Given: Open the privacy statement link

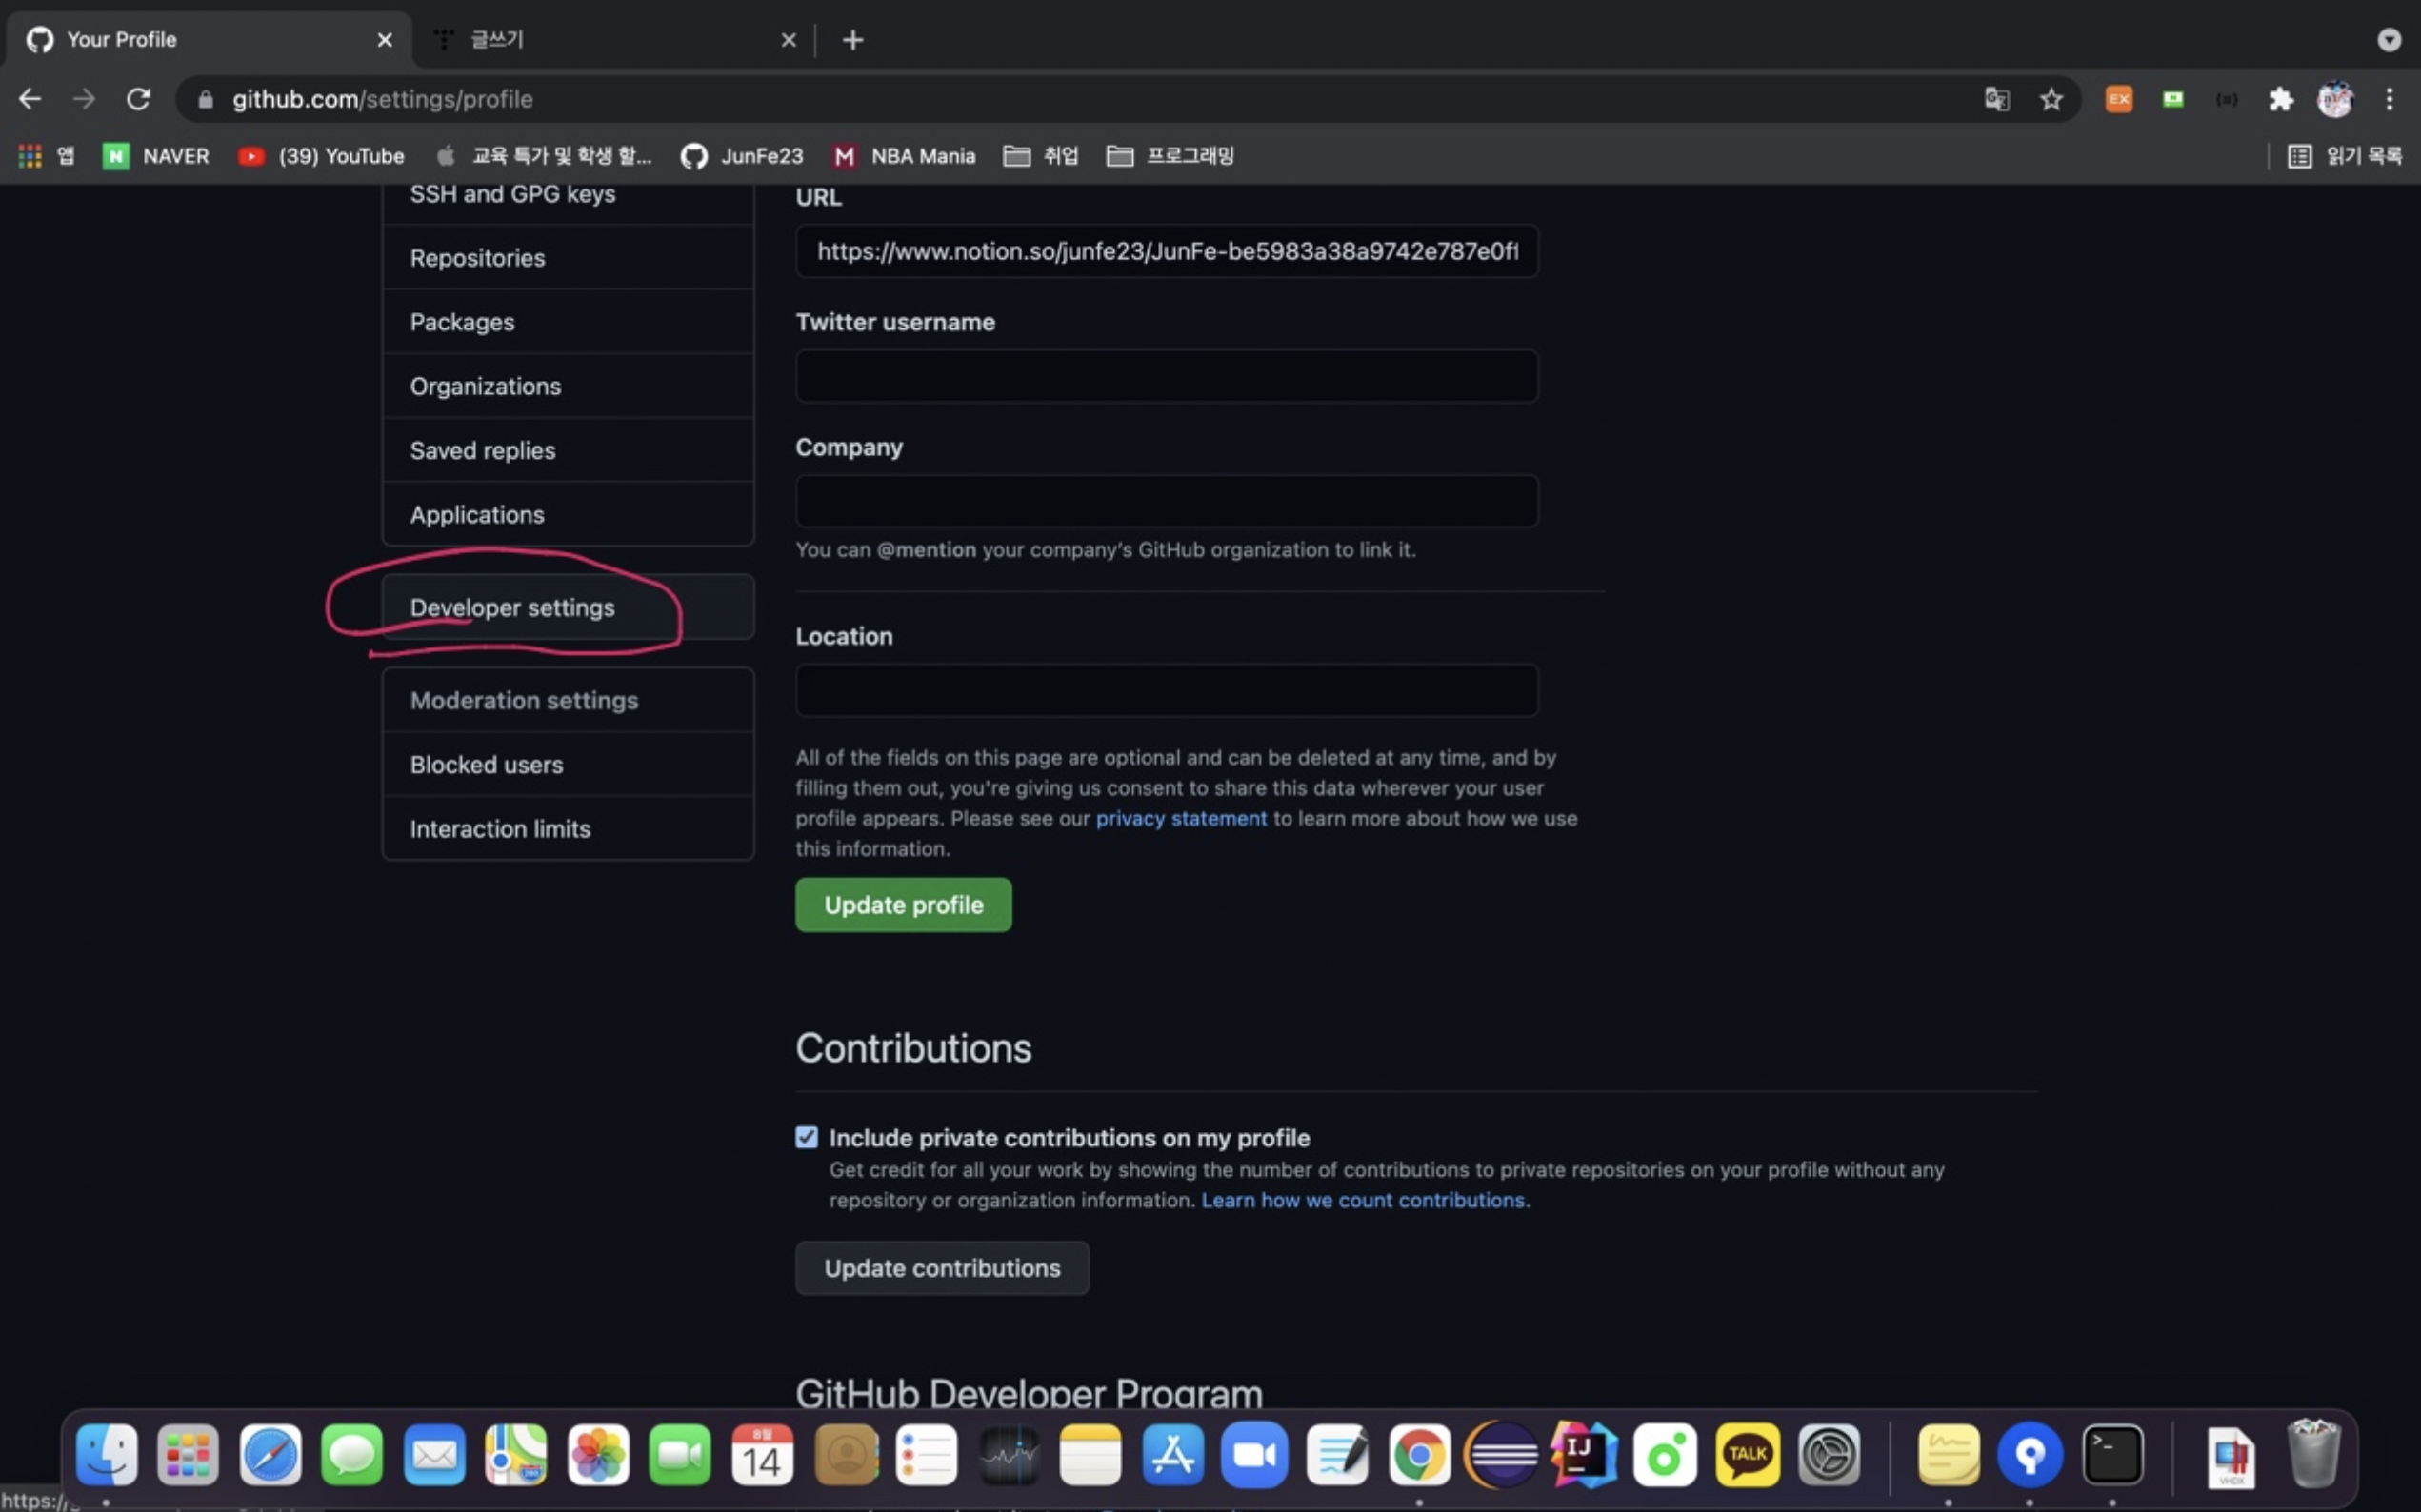Looking at the screenshot, I should 1180,818.
